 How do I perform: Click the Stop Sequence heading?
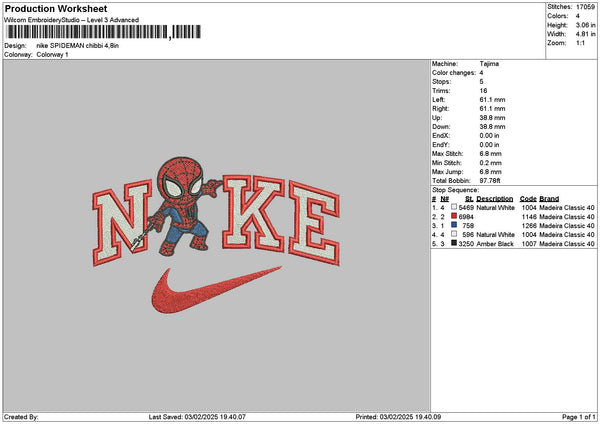[x=455, y=190]
